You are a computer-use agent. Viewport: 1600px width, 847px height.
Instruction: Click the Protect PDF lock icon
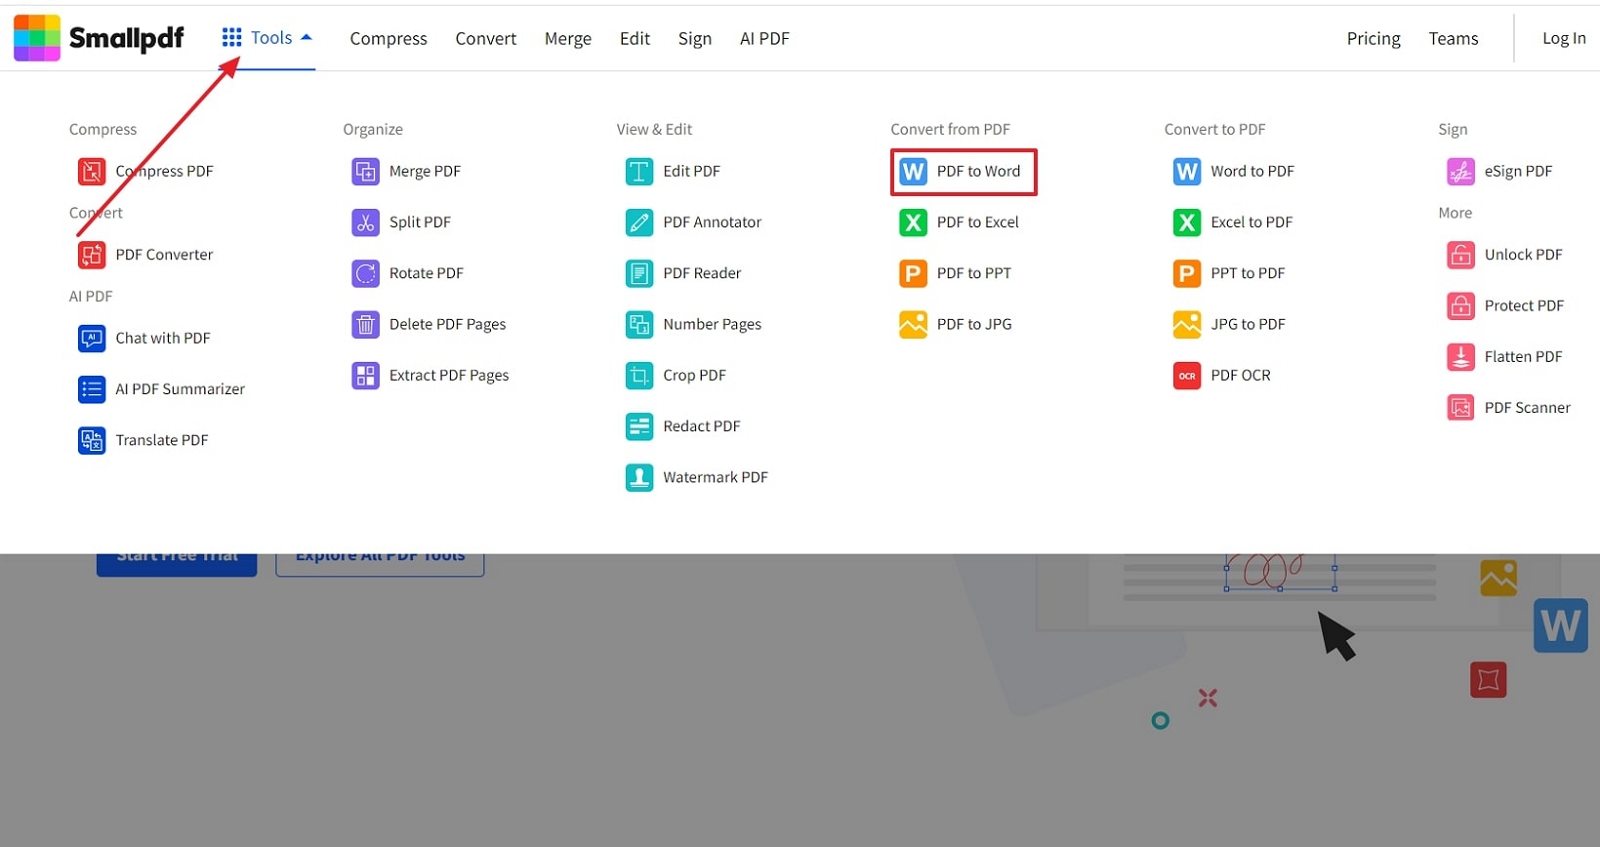1461,305
